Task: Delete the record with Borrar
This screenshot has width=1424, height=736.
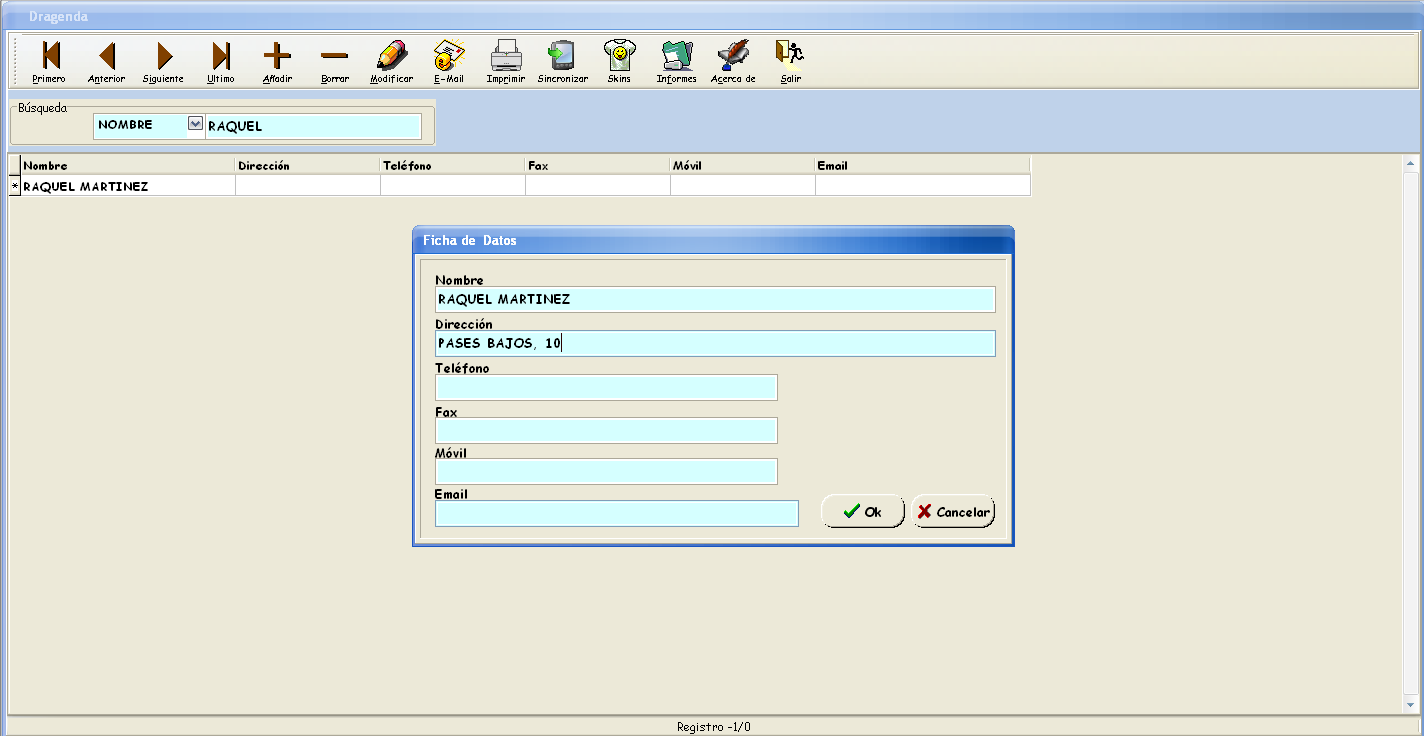Action: coord(335,62)
